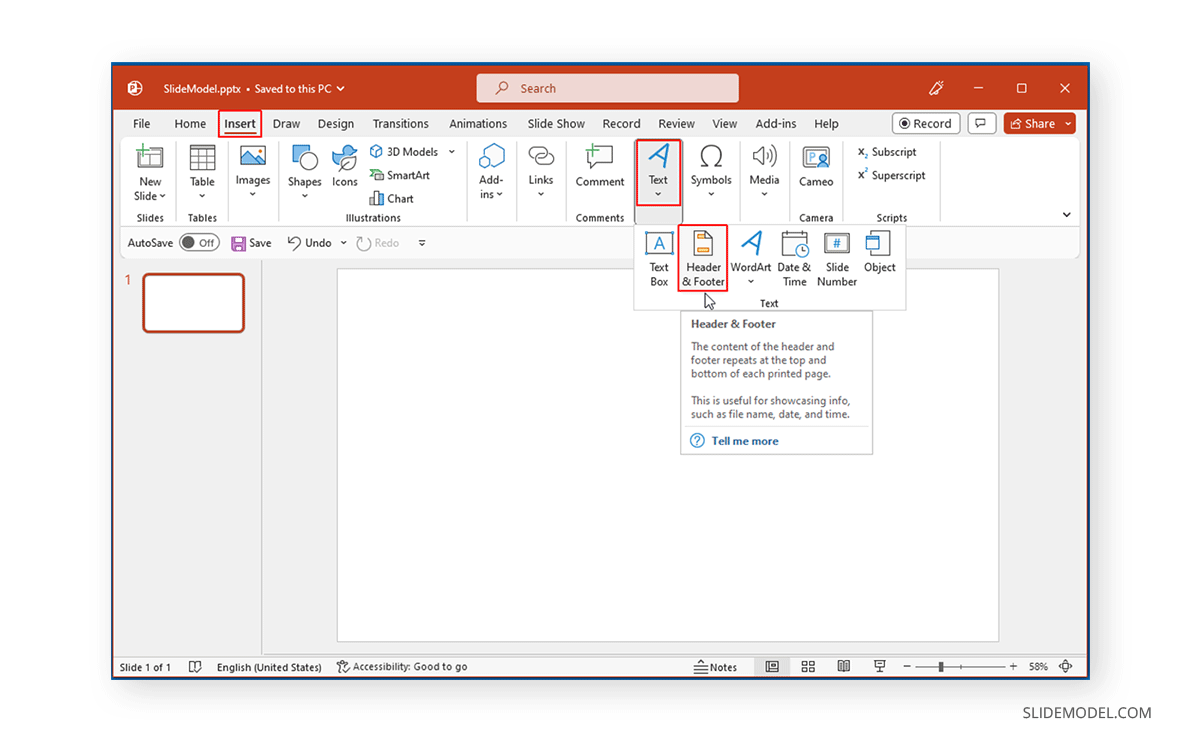Image resolution: width=1200 pixels, height=743 pixels.
Task: Insert a Chart
Action: point(391,198)
